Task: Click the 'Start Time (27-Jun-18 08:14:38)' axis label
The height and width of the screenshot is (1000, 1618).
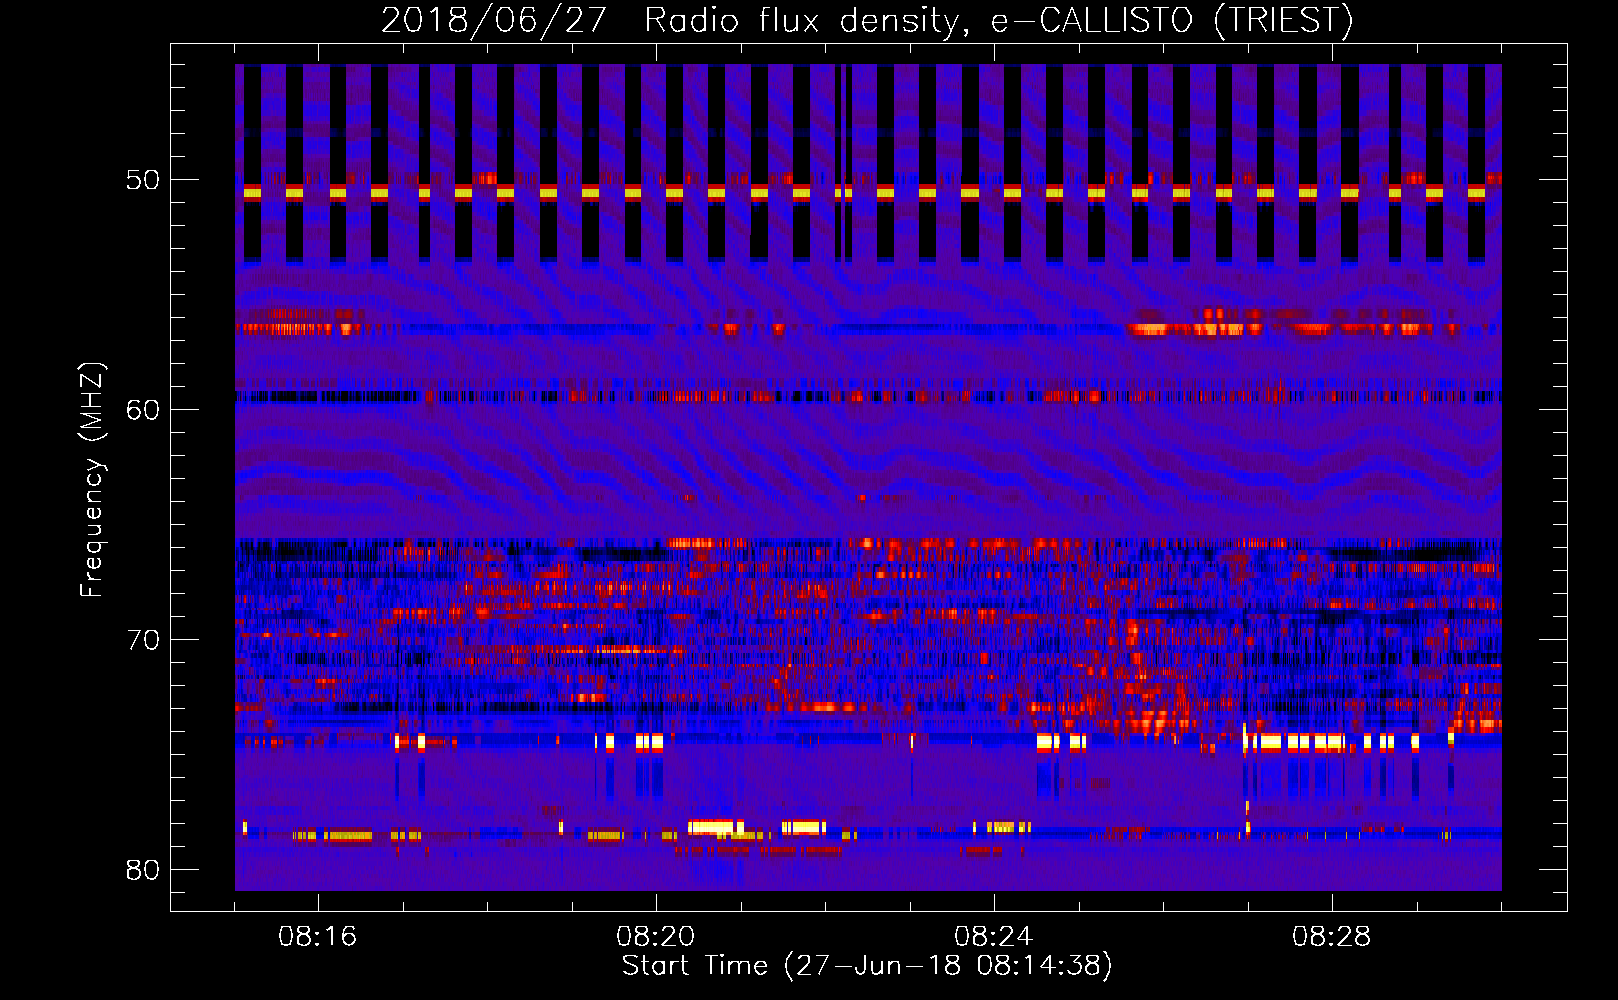Action: (x=867, y=966)
